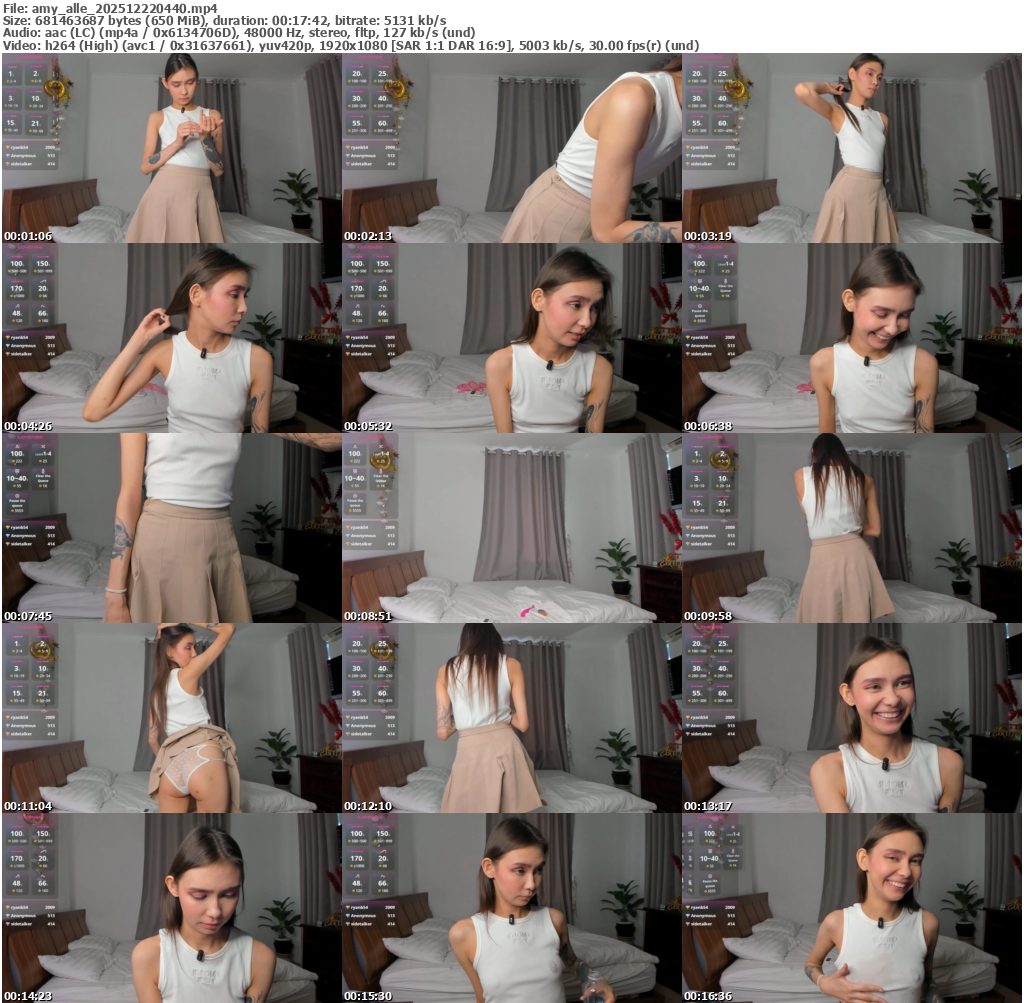Select the frame at 00:02:13
Image resolution: width=1024 pixels, height=1003 pixels.
point(511,148)
